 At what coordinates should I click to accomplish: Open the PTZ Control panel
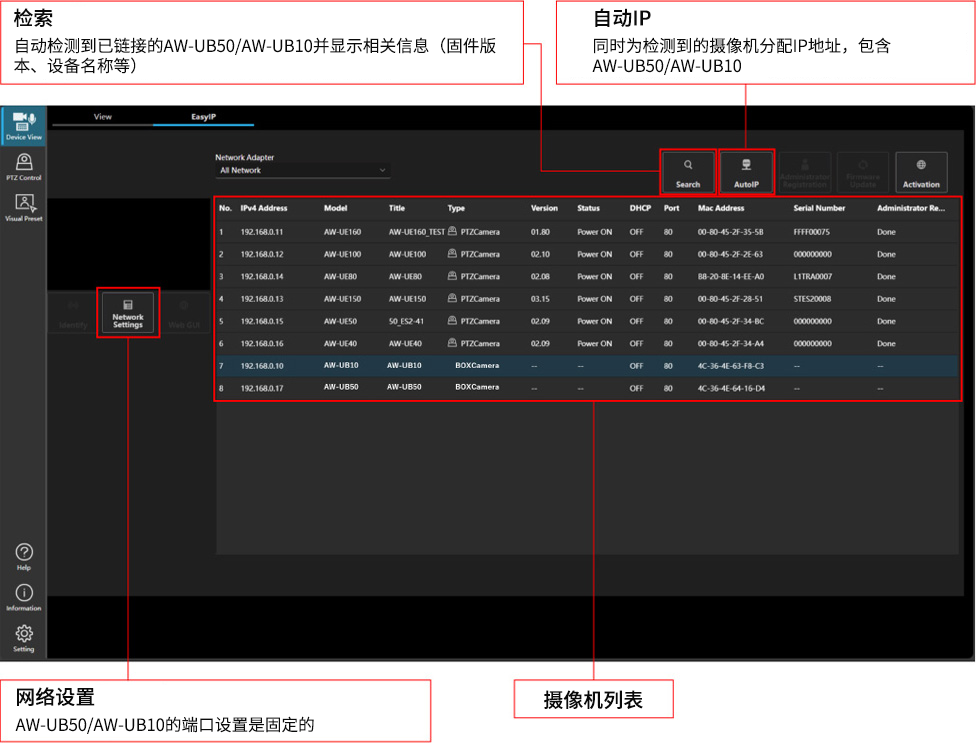click(x=24, y=167)
